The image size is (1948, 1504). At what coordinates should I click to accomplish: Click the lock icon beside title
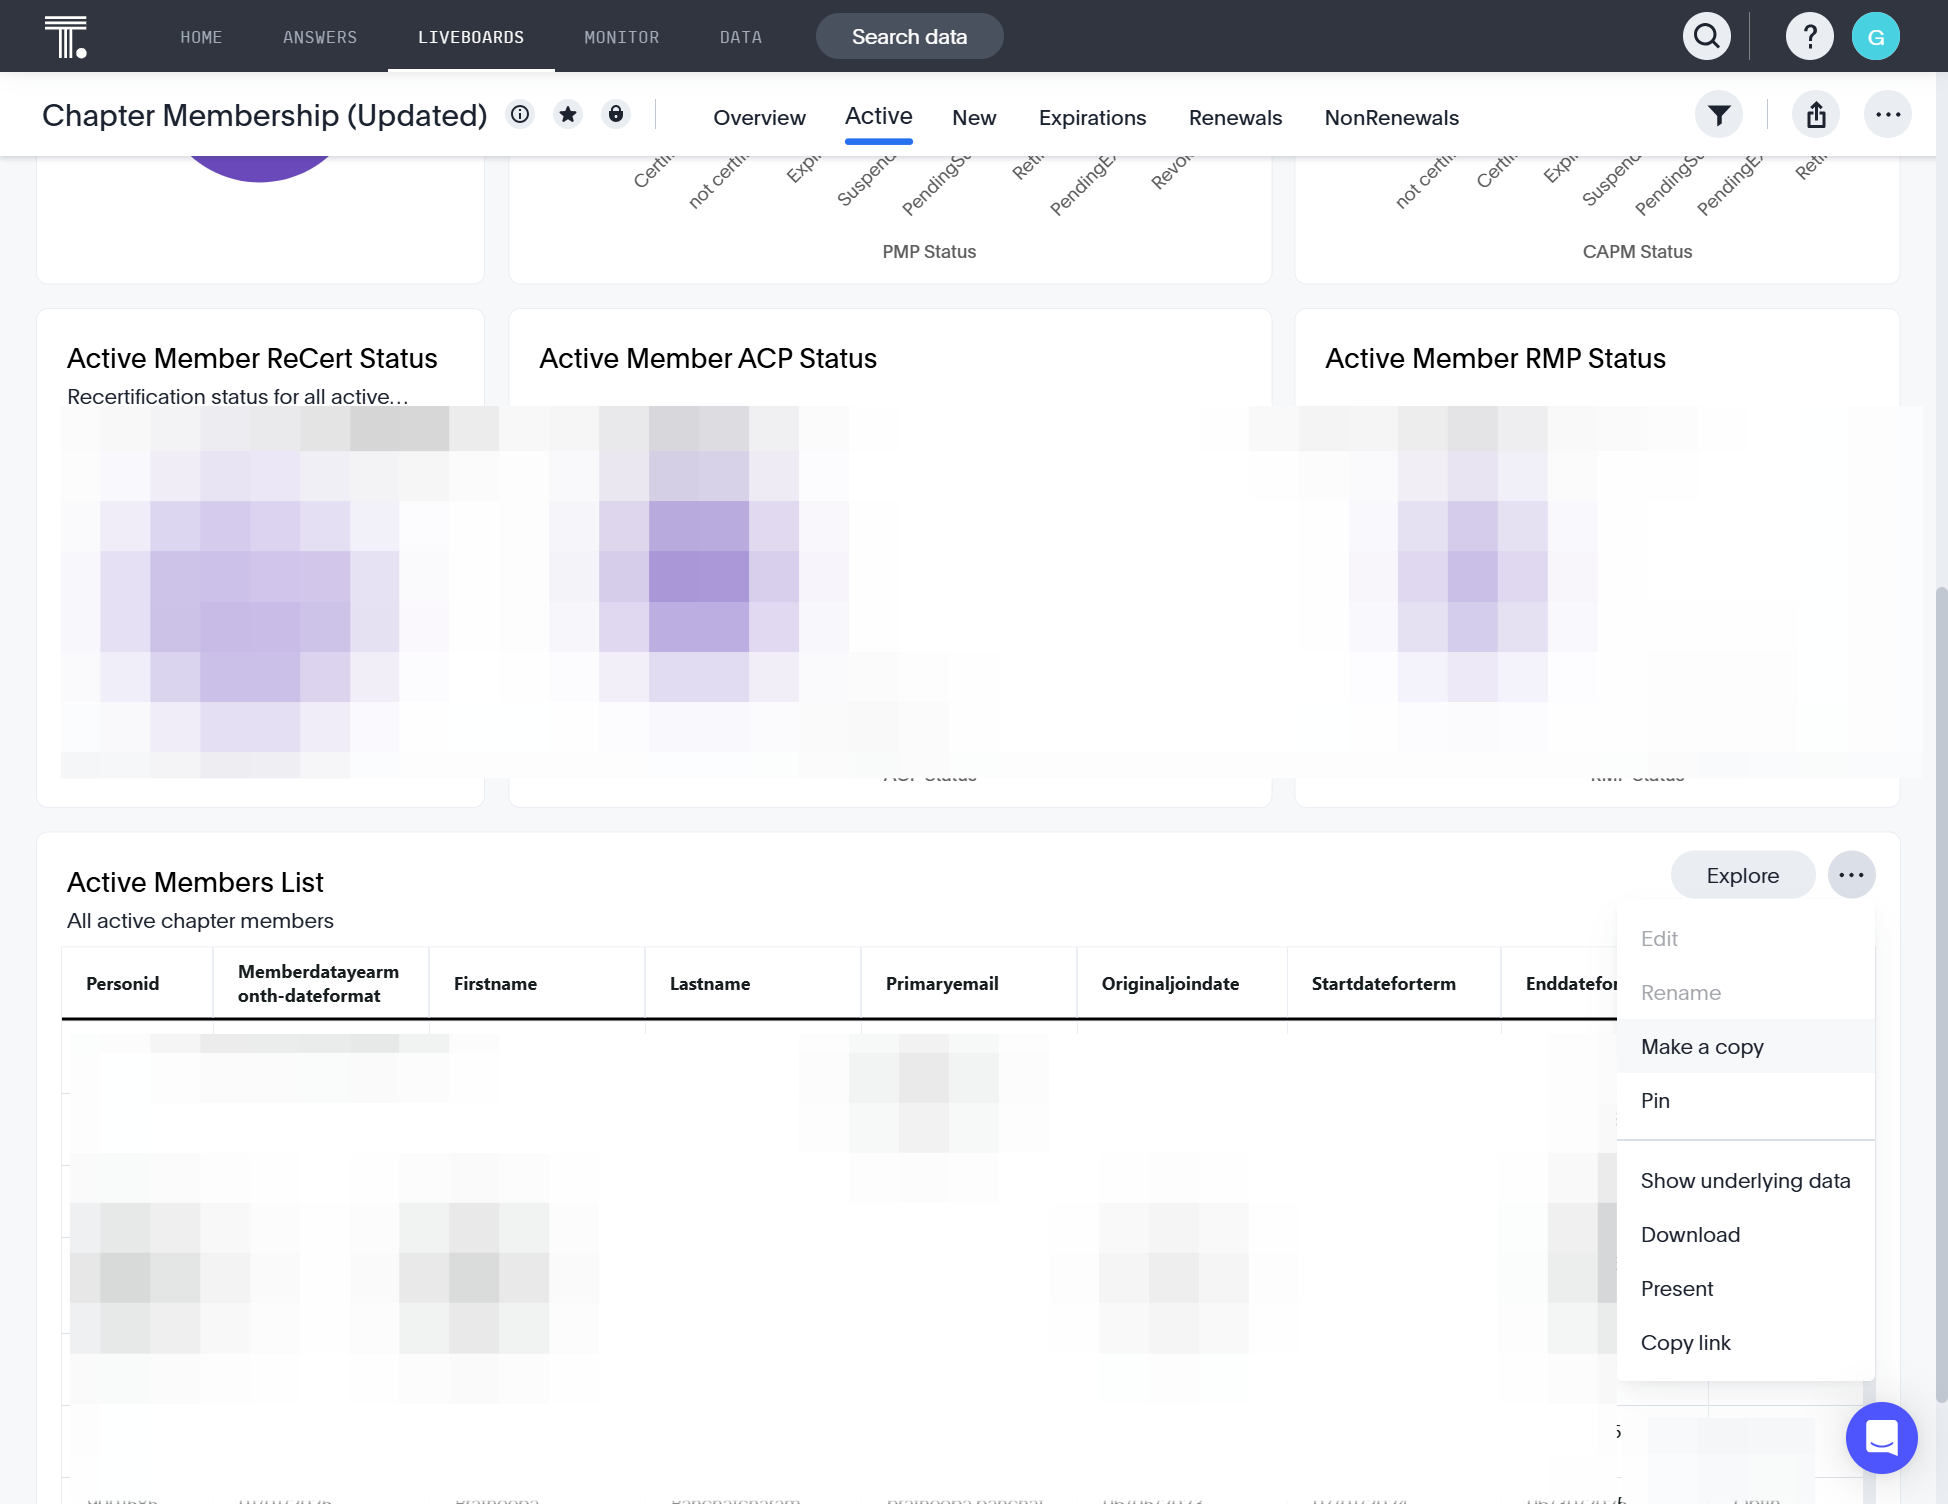pos(616,114)
